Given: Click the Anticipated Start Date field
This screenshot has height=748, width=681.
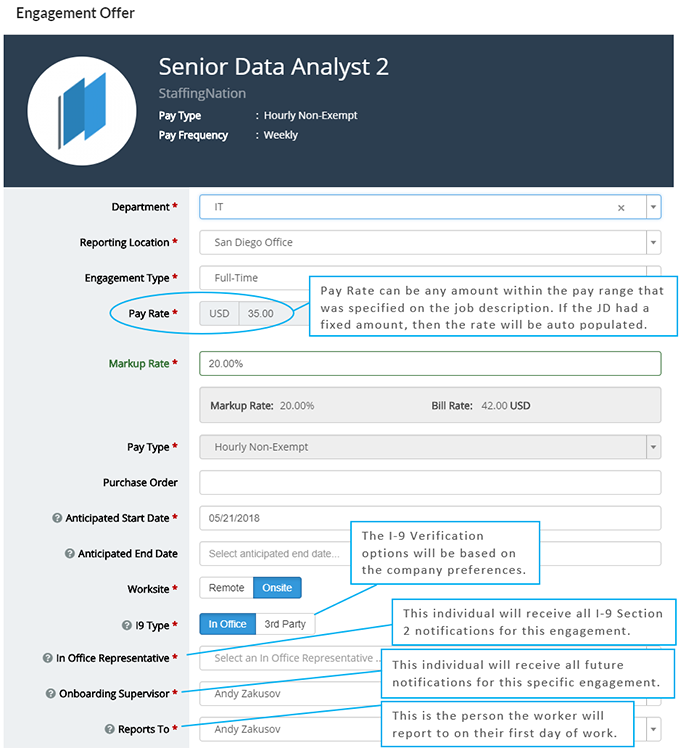Looking at the screenshot, I should click(x=430, y=518).
